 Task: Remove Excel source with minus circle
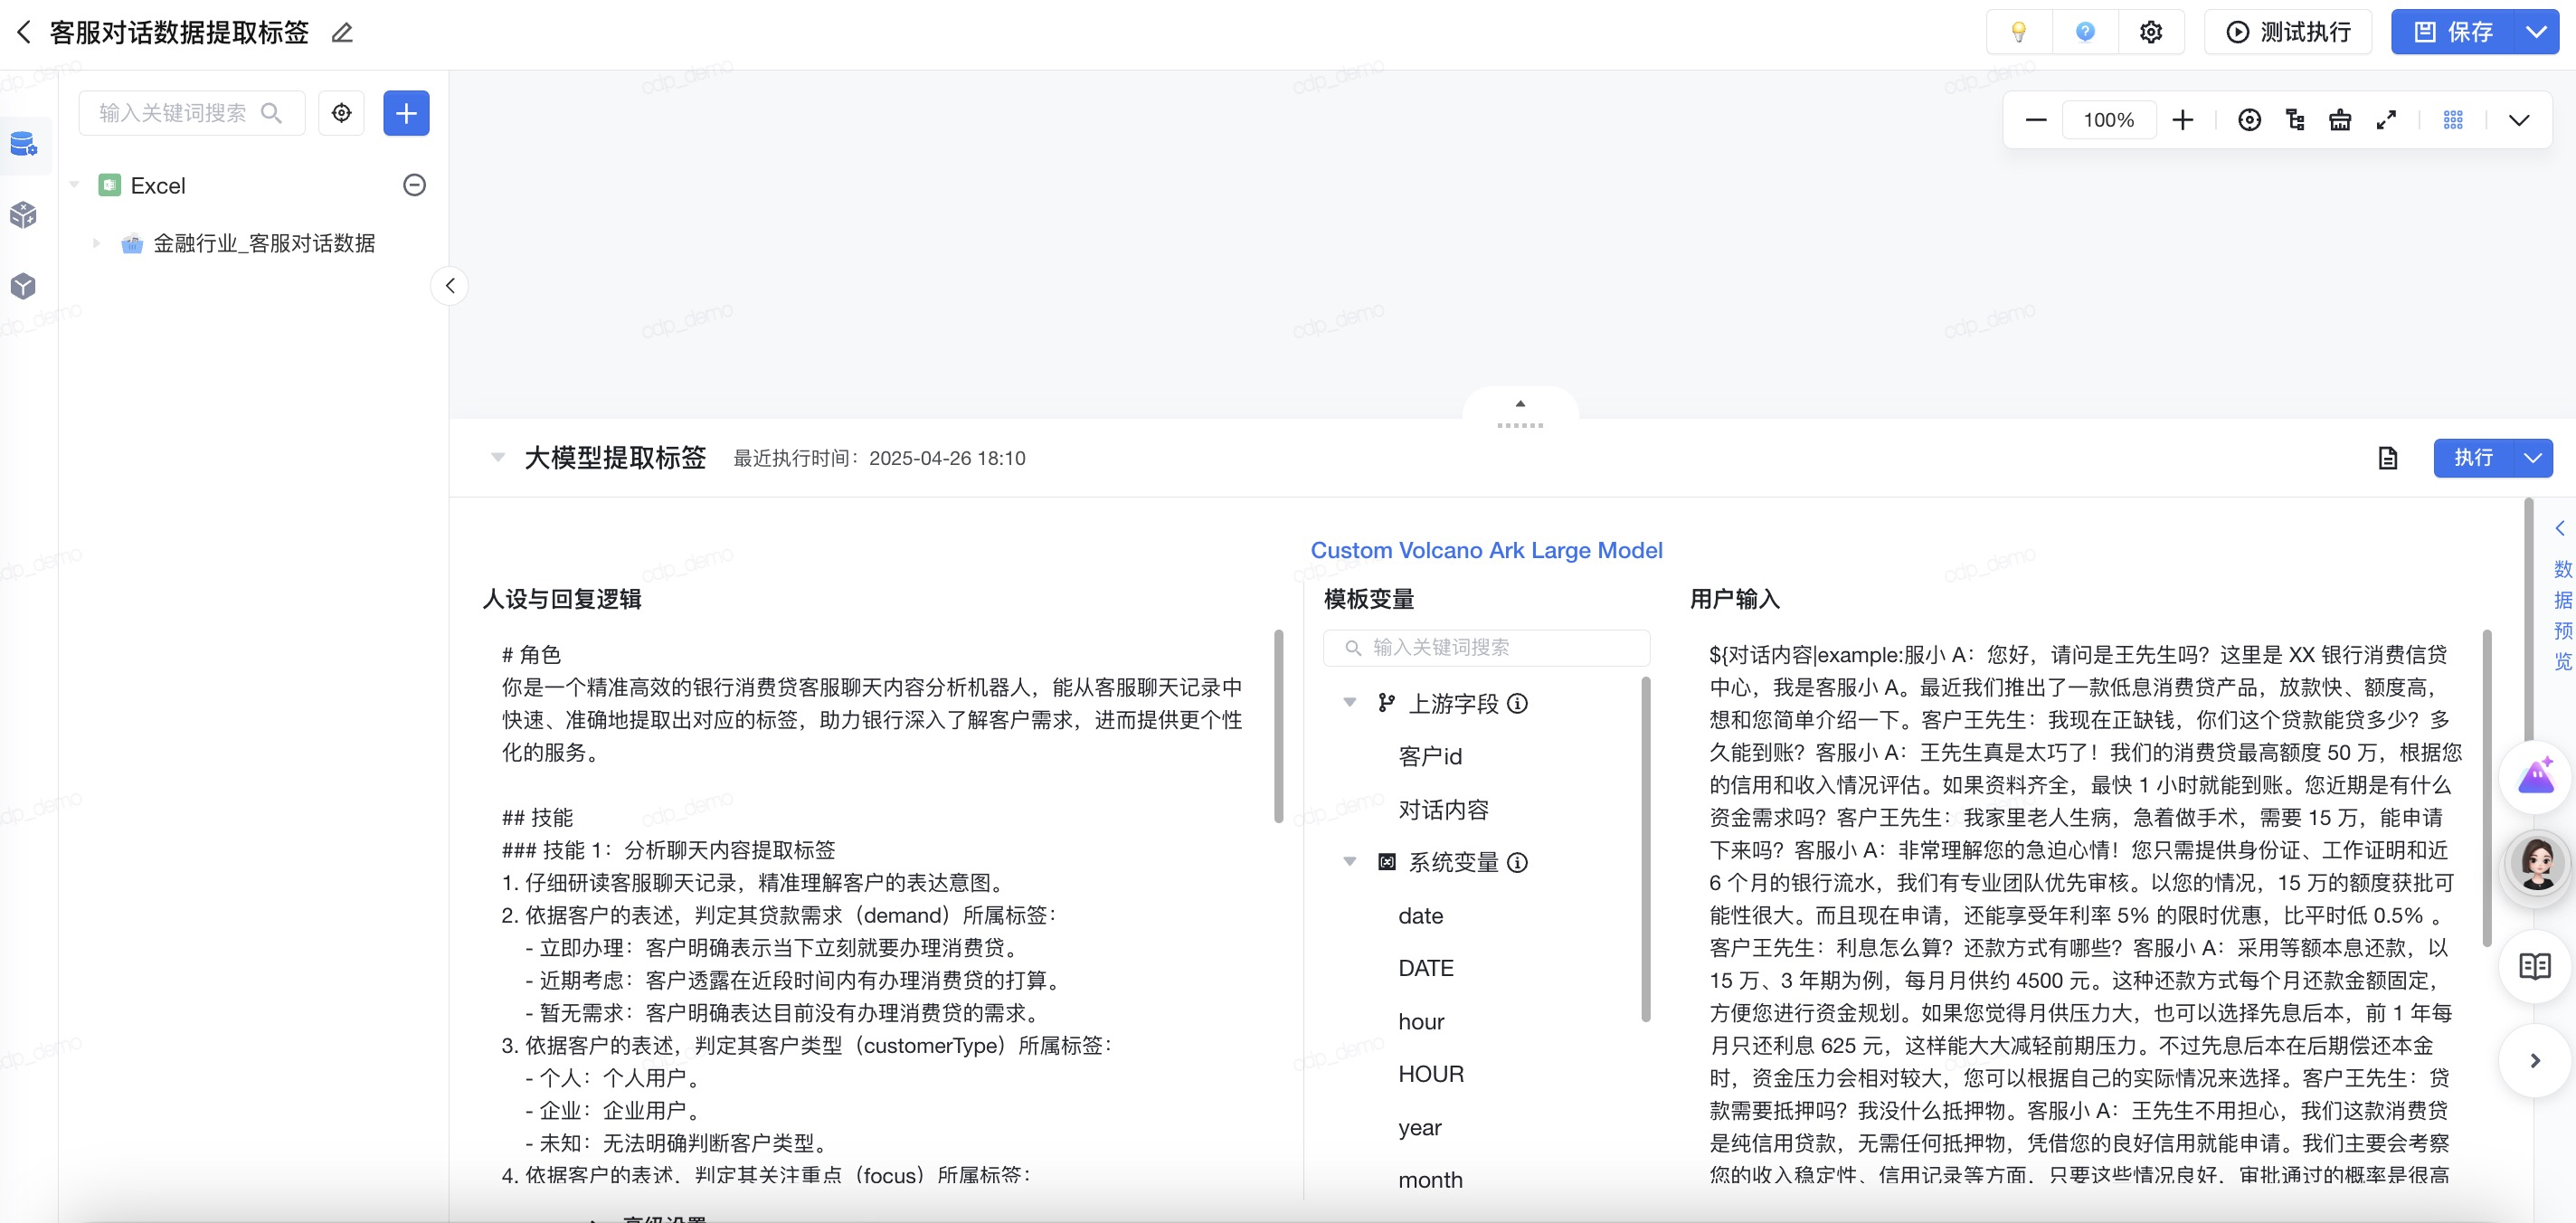414,185
